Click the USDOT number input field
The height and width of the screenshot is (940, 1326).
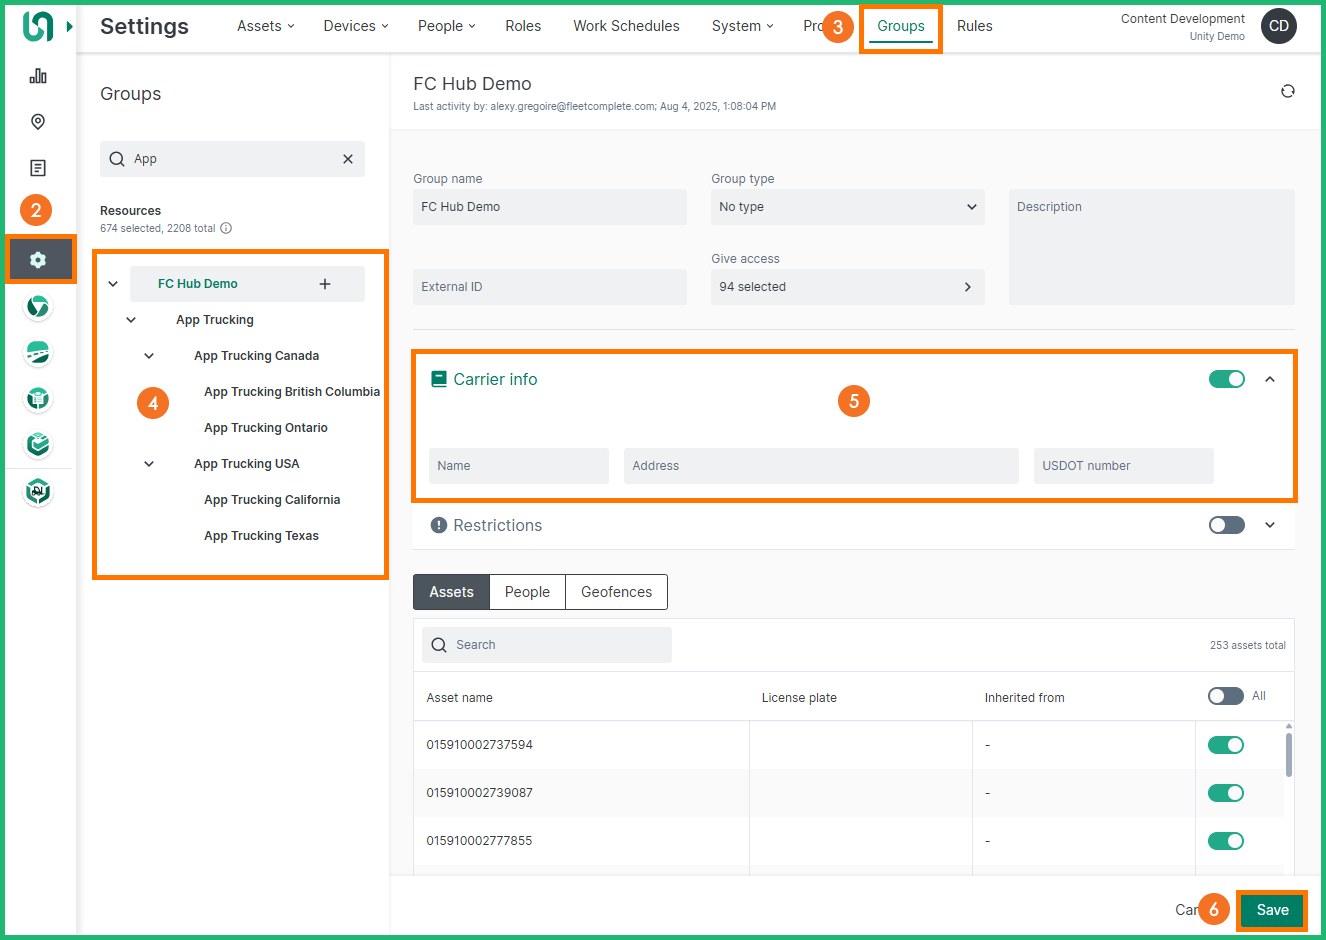[1123, 466]
